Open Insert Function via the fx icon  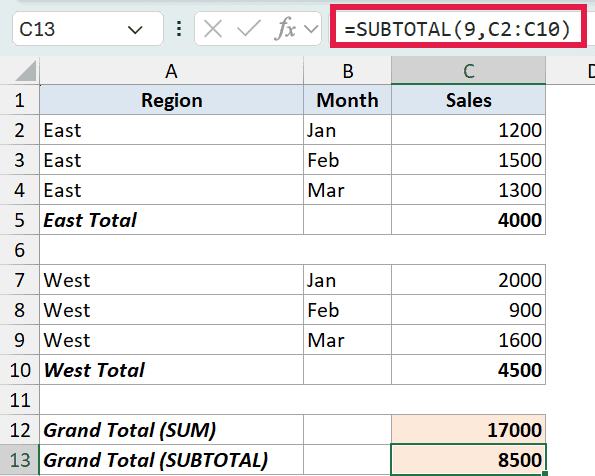[x=285, y=29]
